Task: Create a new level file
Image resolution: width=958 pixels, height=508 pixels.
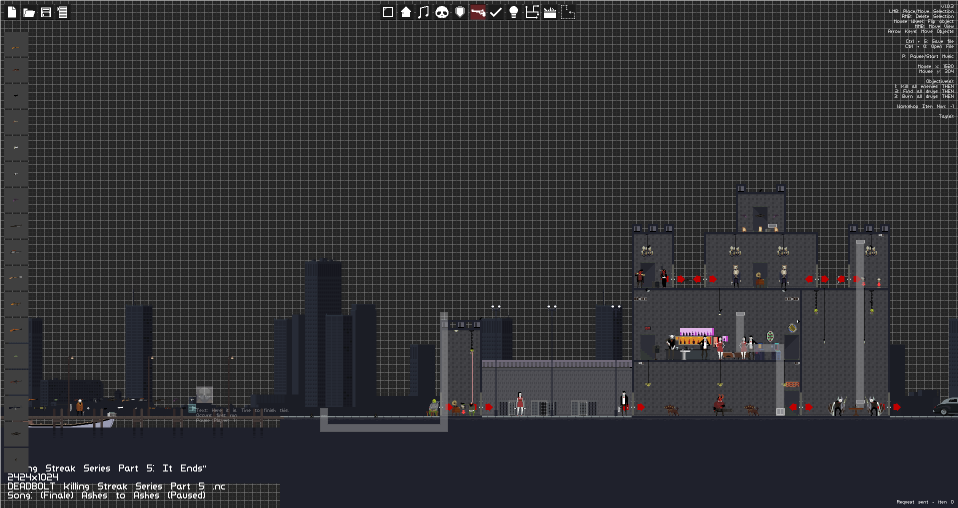Action: tap(12, 12)
